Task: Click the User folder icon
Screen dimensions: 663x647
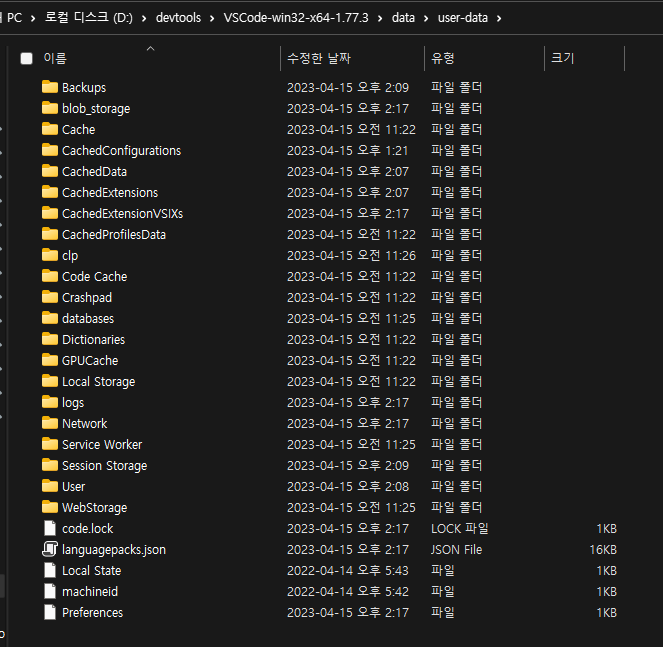Action: click(x=50, y=486)
